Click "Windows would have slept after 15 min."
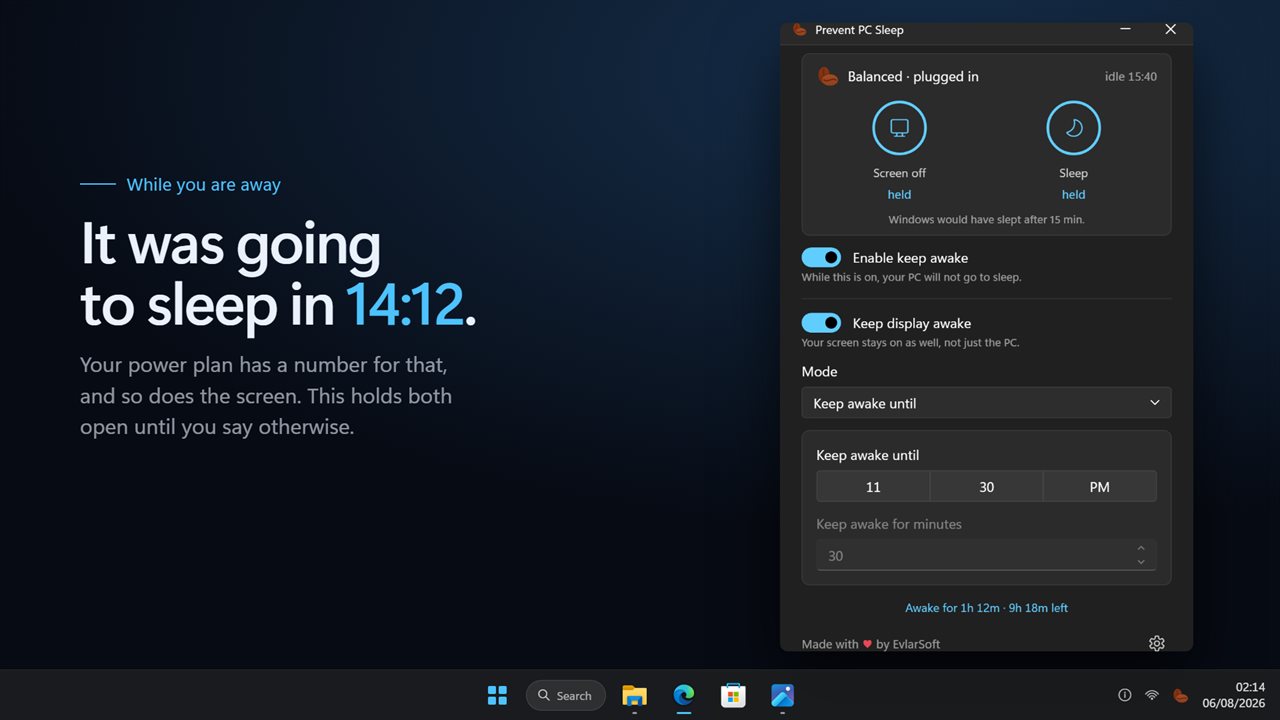1280x720 pixels. point(986,219)
